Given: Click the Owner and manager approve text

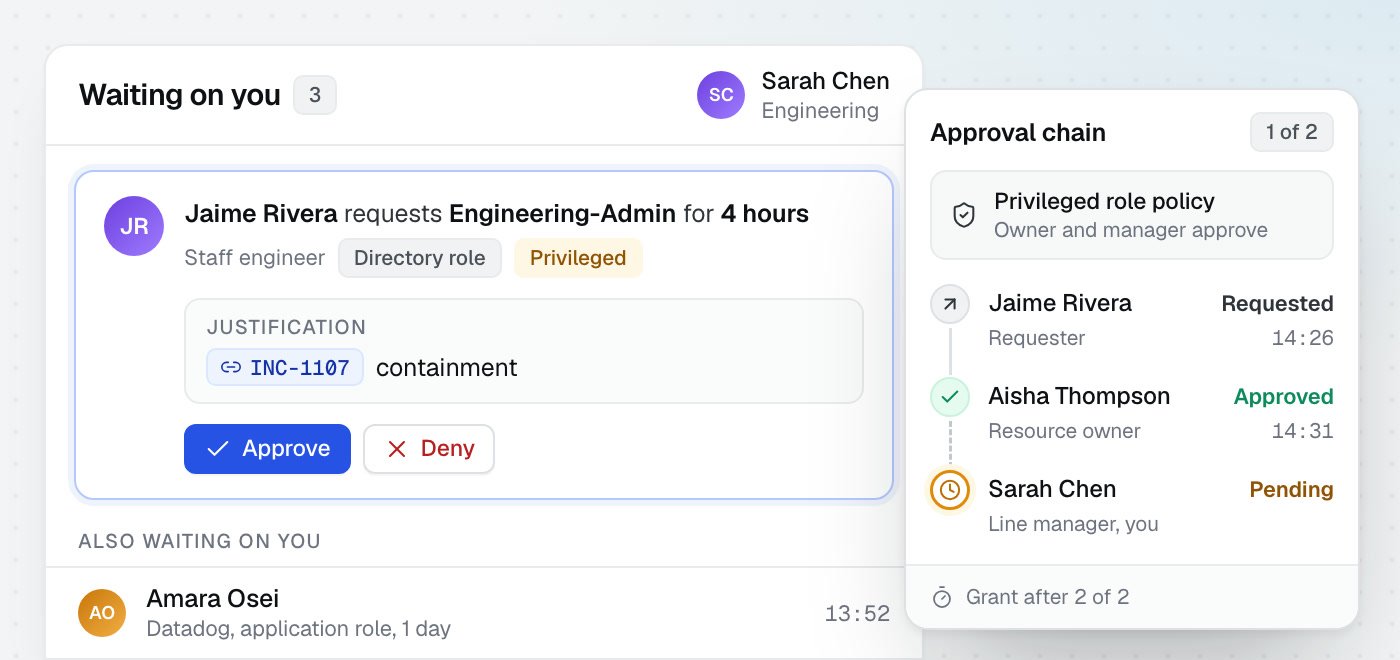Looking at the screenshot, I should coord(1131,230).
